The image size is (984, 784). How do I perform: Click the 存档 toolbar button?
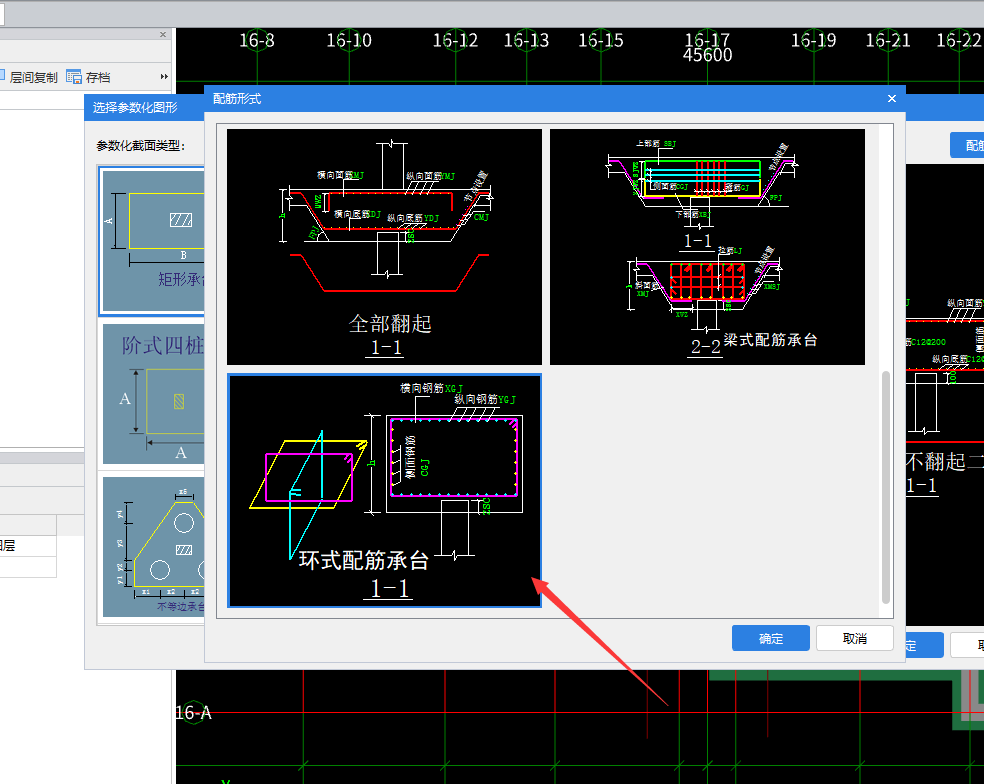tap(88, 77)
